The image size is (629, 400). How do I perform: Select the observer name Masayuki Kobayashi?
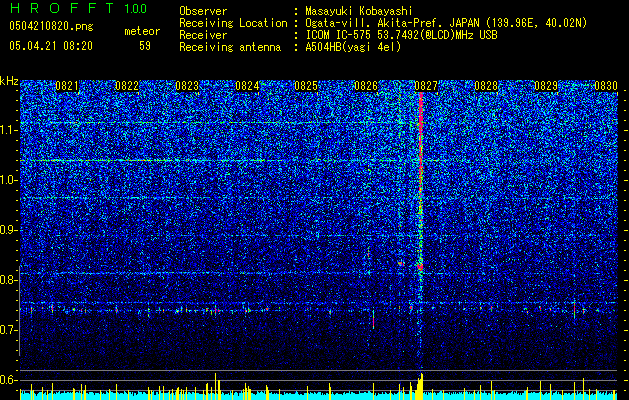pos(359,11)
